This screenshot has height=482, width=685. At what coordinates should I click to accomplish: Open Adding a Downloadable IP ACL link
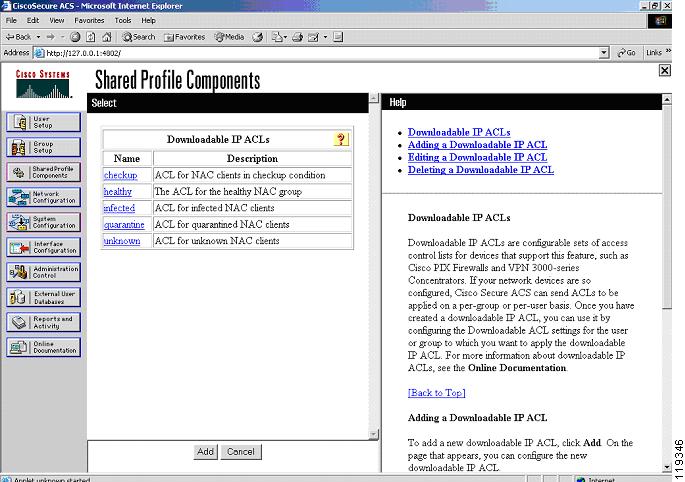(x=477, y=145)
